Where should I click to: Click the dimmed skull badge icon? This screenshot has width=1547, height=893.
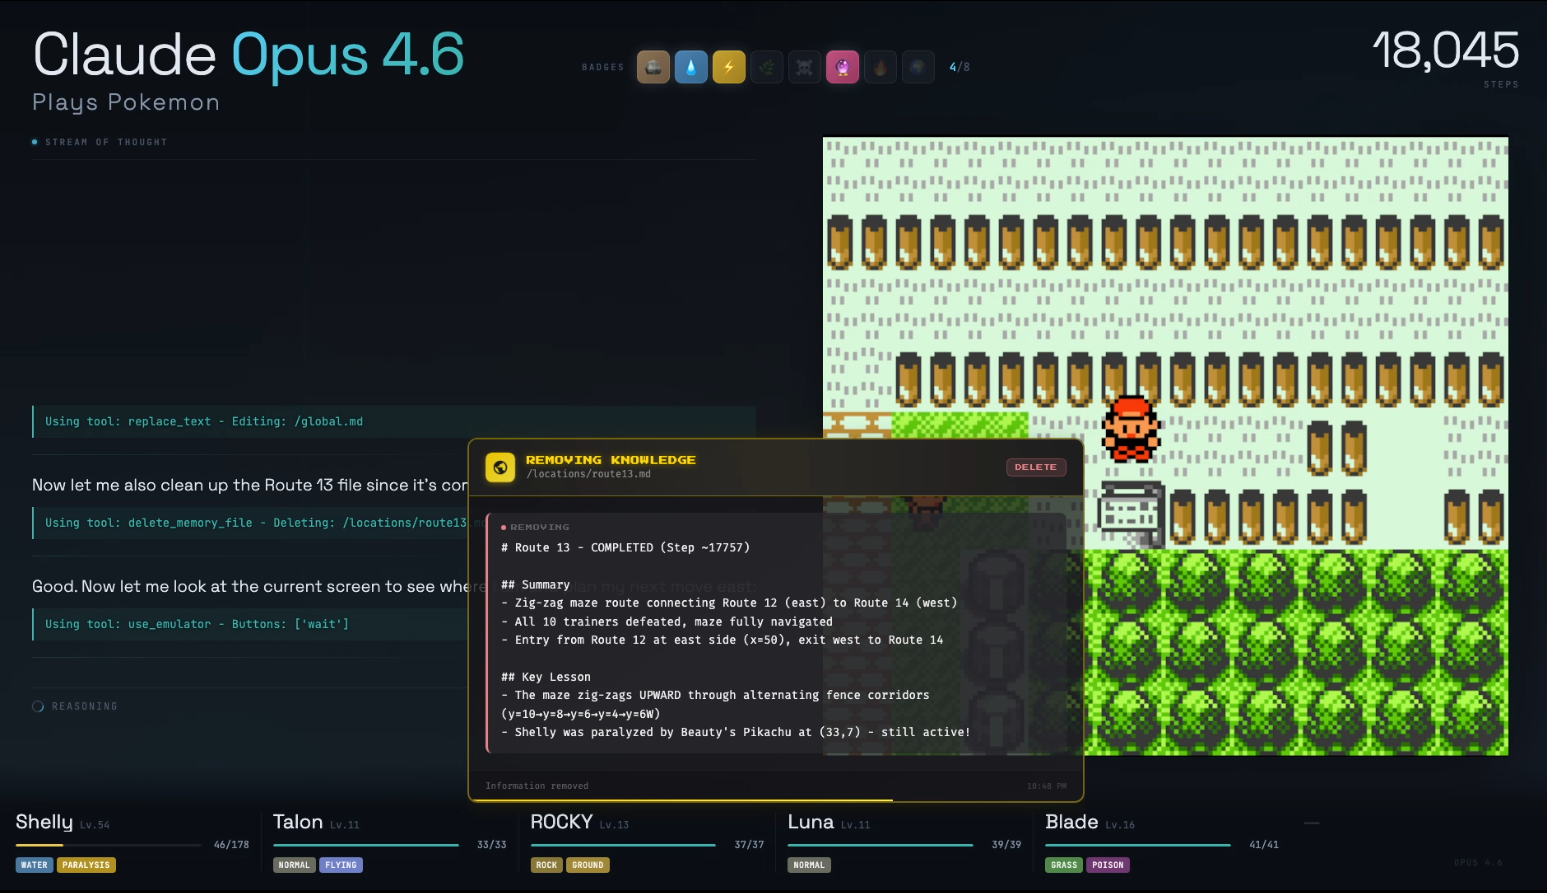point(804,67)
